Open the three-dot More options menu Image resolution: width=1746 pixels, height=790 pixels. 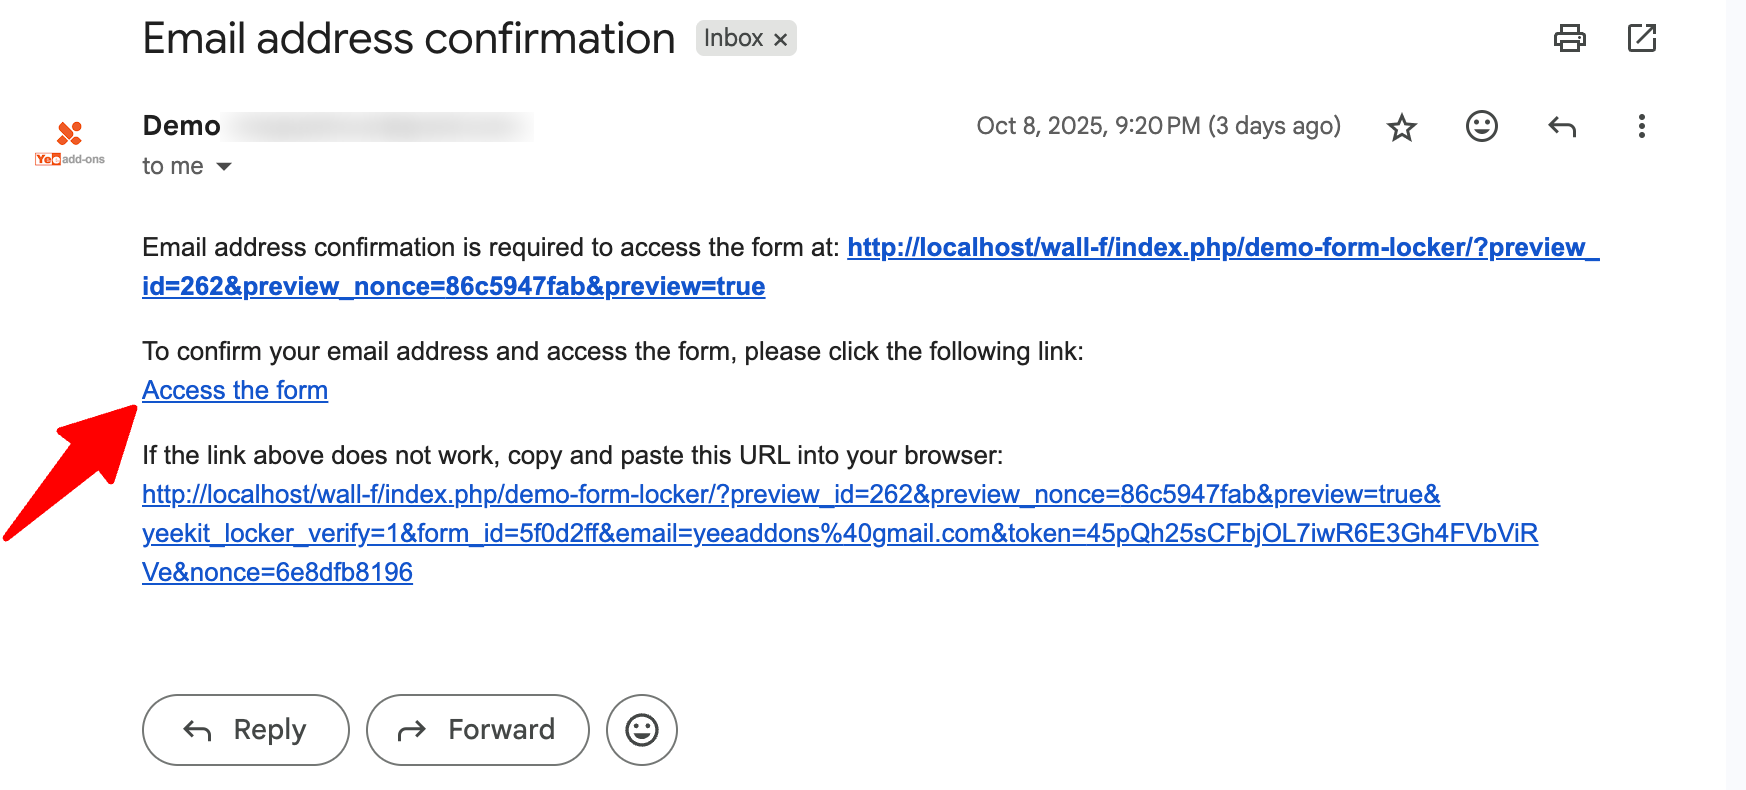tap(1641, 126)
